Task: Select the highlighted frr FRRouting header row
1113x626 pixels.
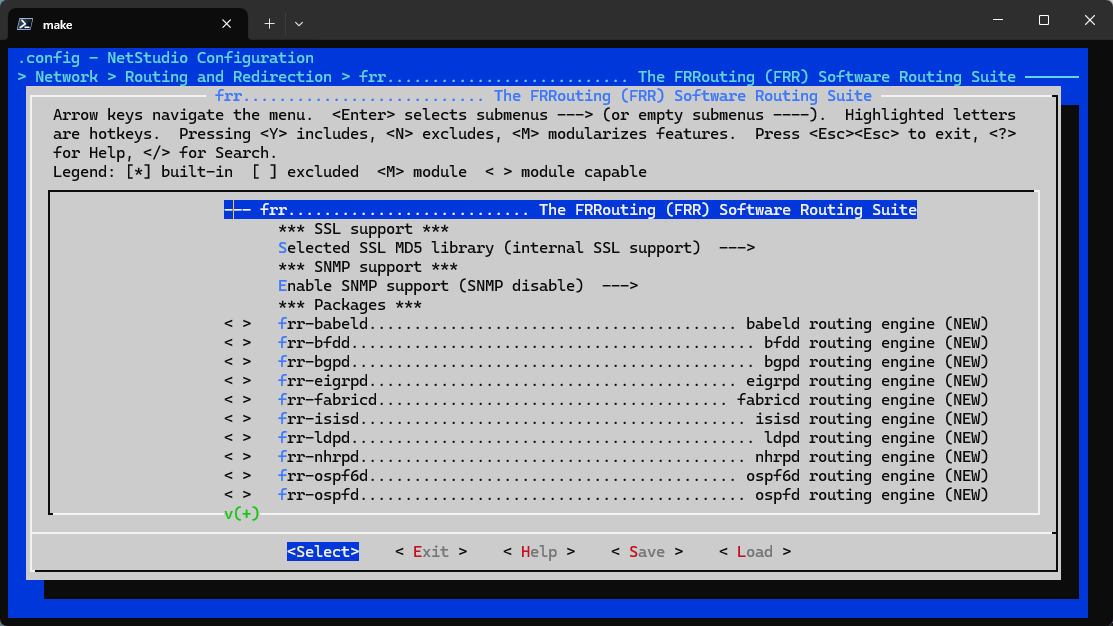Action: tap(570, 210)
